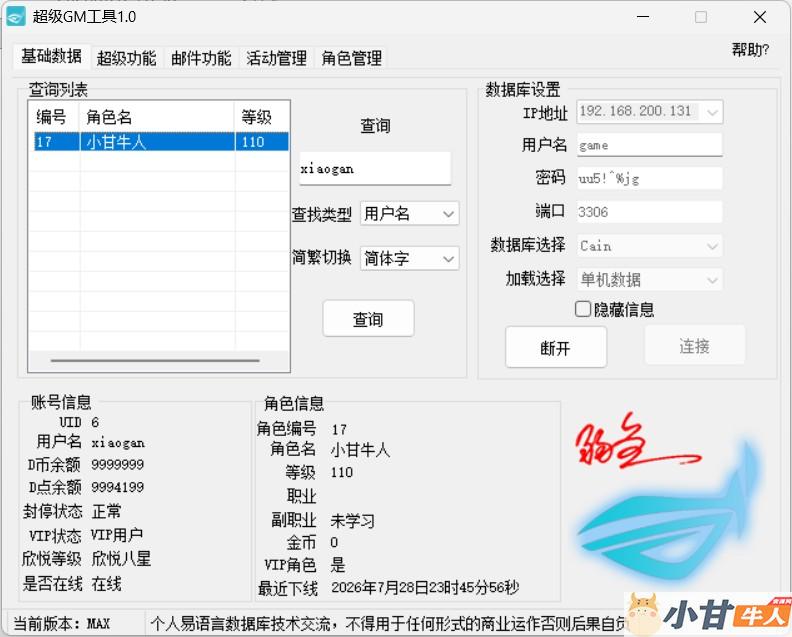Switch to the 超级功能 tab
Screen dimensions: 792x637
tap(127, 58)
